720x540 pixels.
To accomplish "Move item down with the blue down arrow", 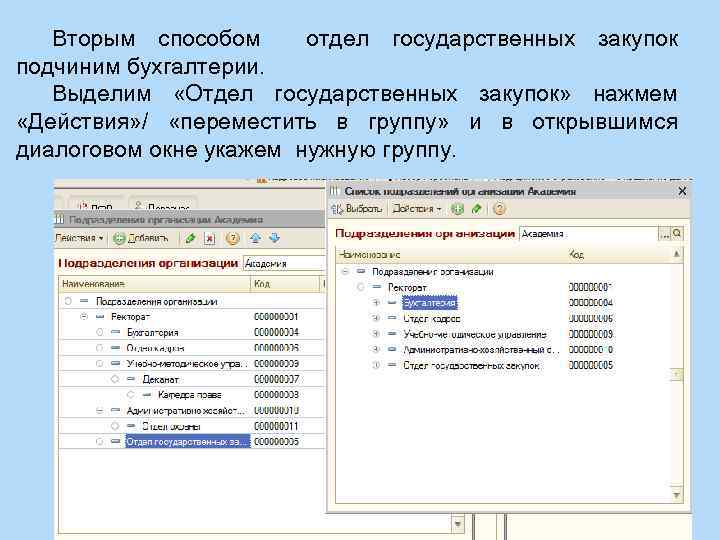I will coord(274,238).
